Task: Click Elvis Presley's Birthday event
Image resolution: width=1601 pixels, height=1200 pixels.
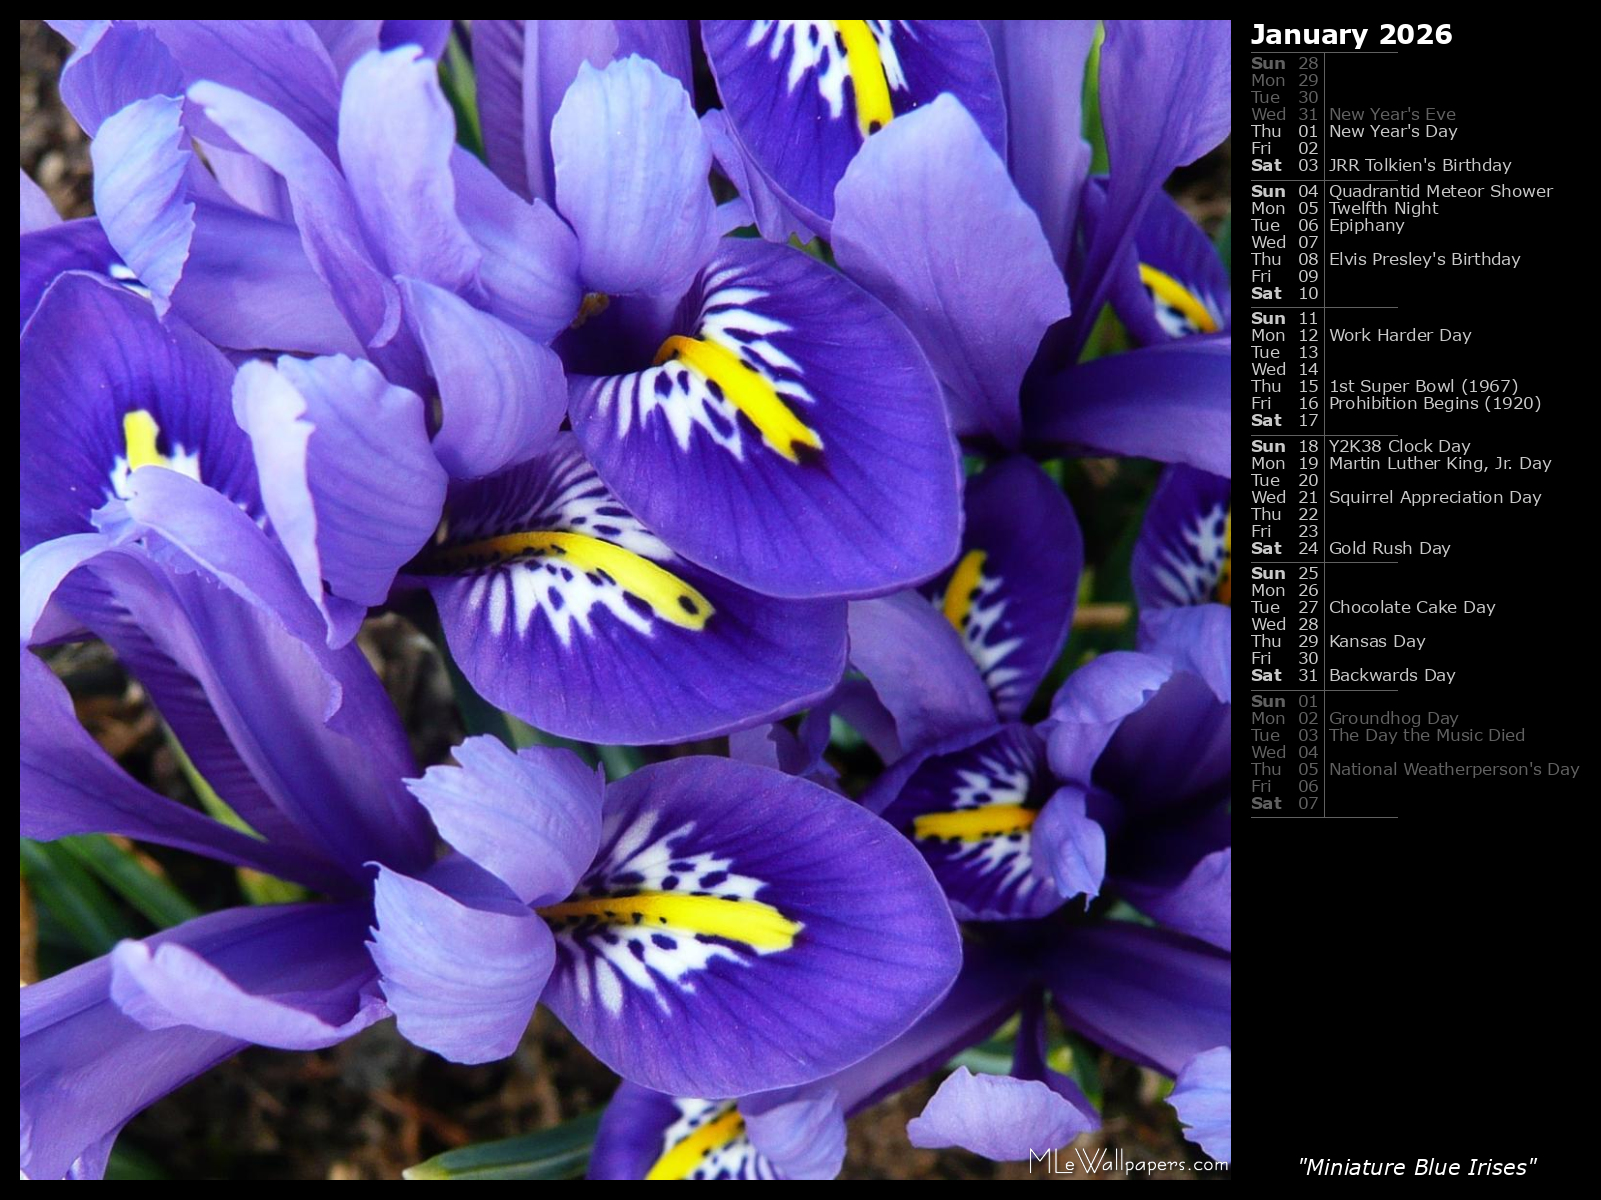Action: point(1424,259)
